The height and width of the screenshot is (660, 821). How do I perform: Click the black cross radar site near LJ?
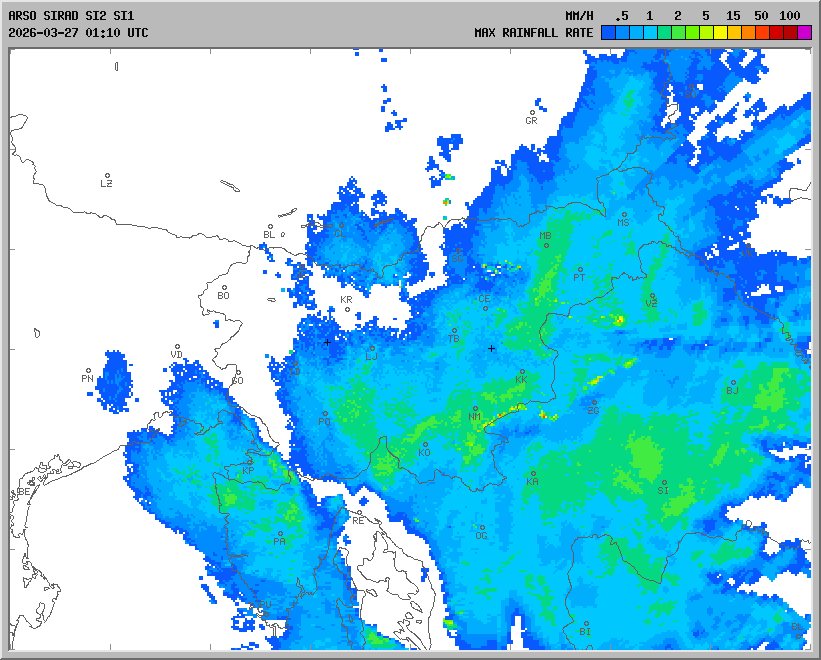click(x=326, y=342)
